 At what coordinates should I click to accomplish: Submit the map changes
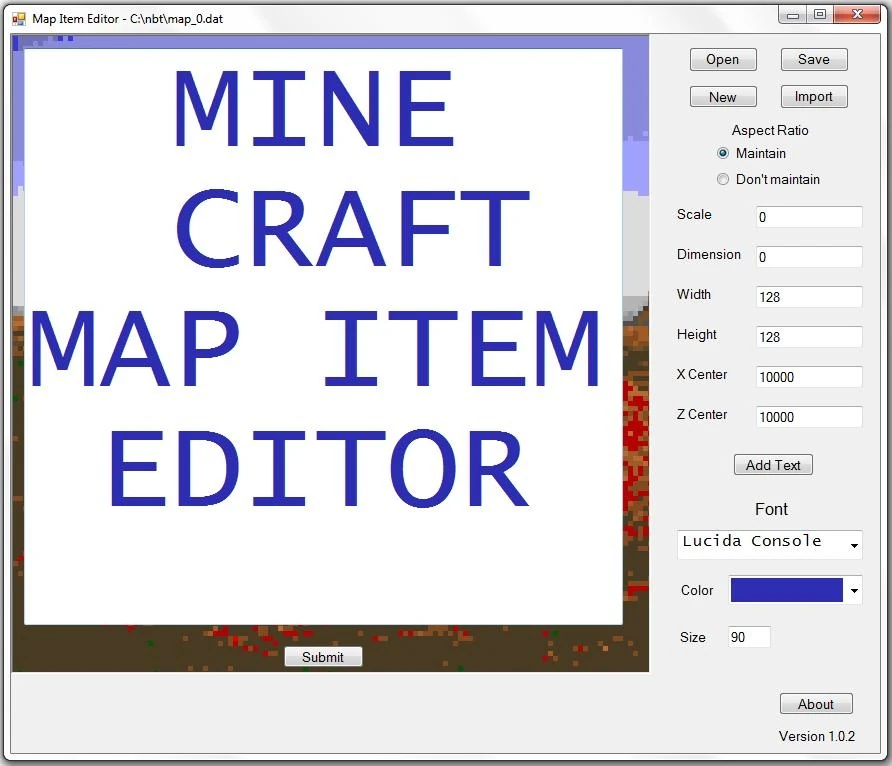(x=322, y=656)
